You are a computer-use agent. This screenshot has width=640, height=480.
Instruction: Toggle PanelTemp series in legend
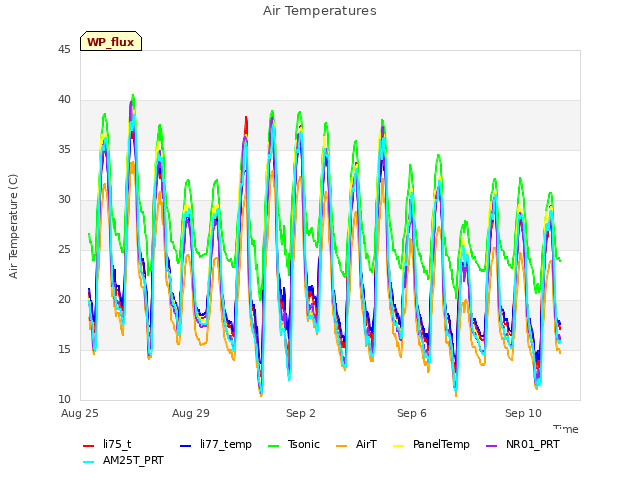431,444
